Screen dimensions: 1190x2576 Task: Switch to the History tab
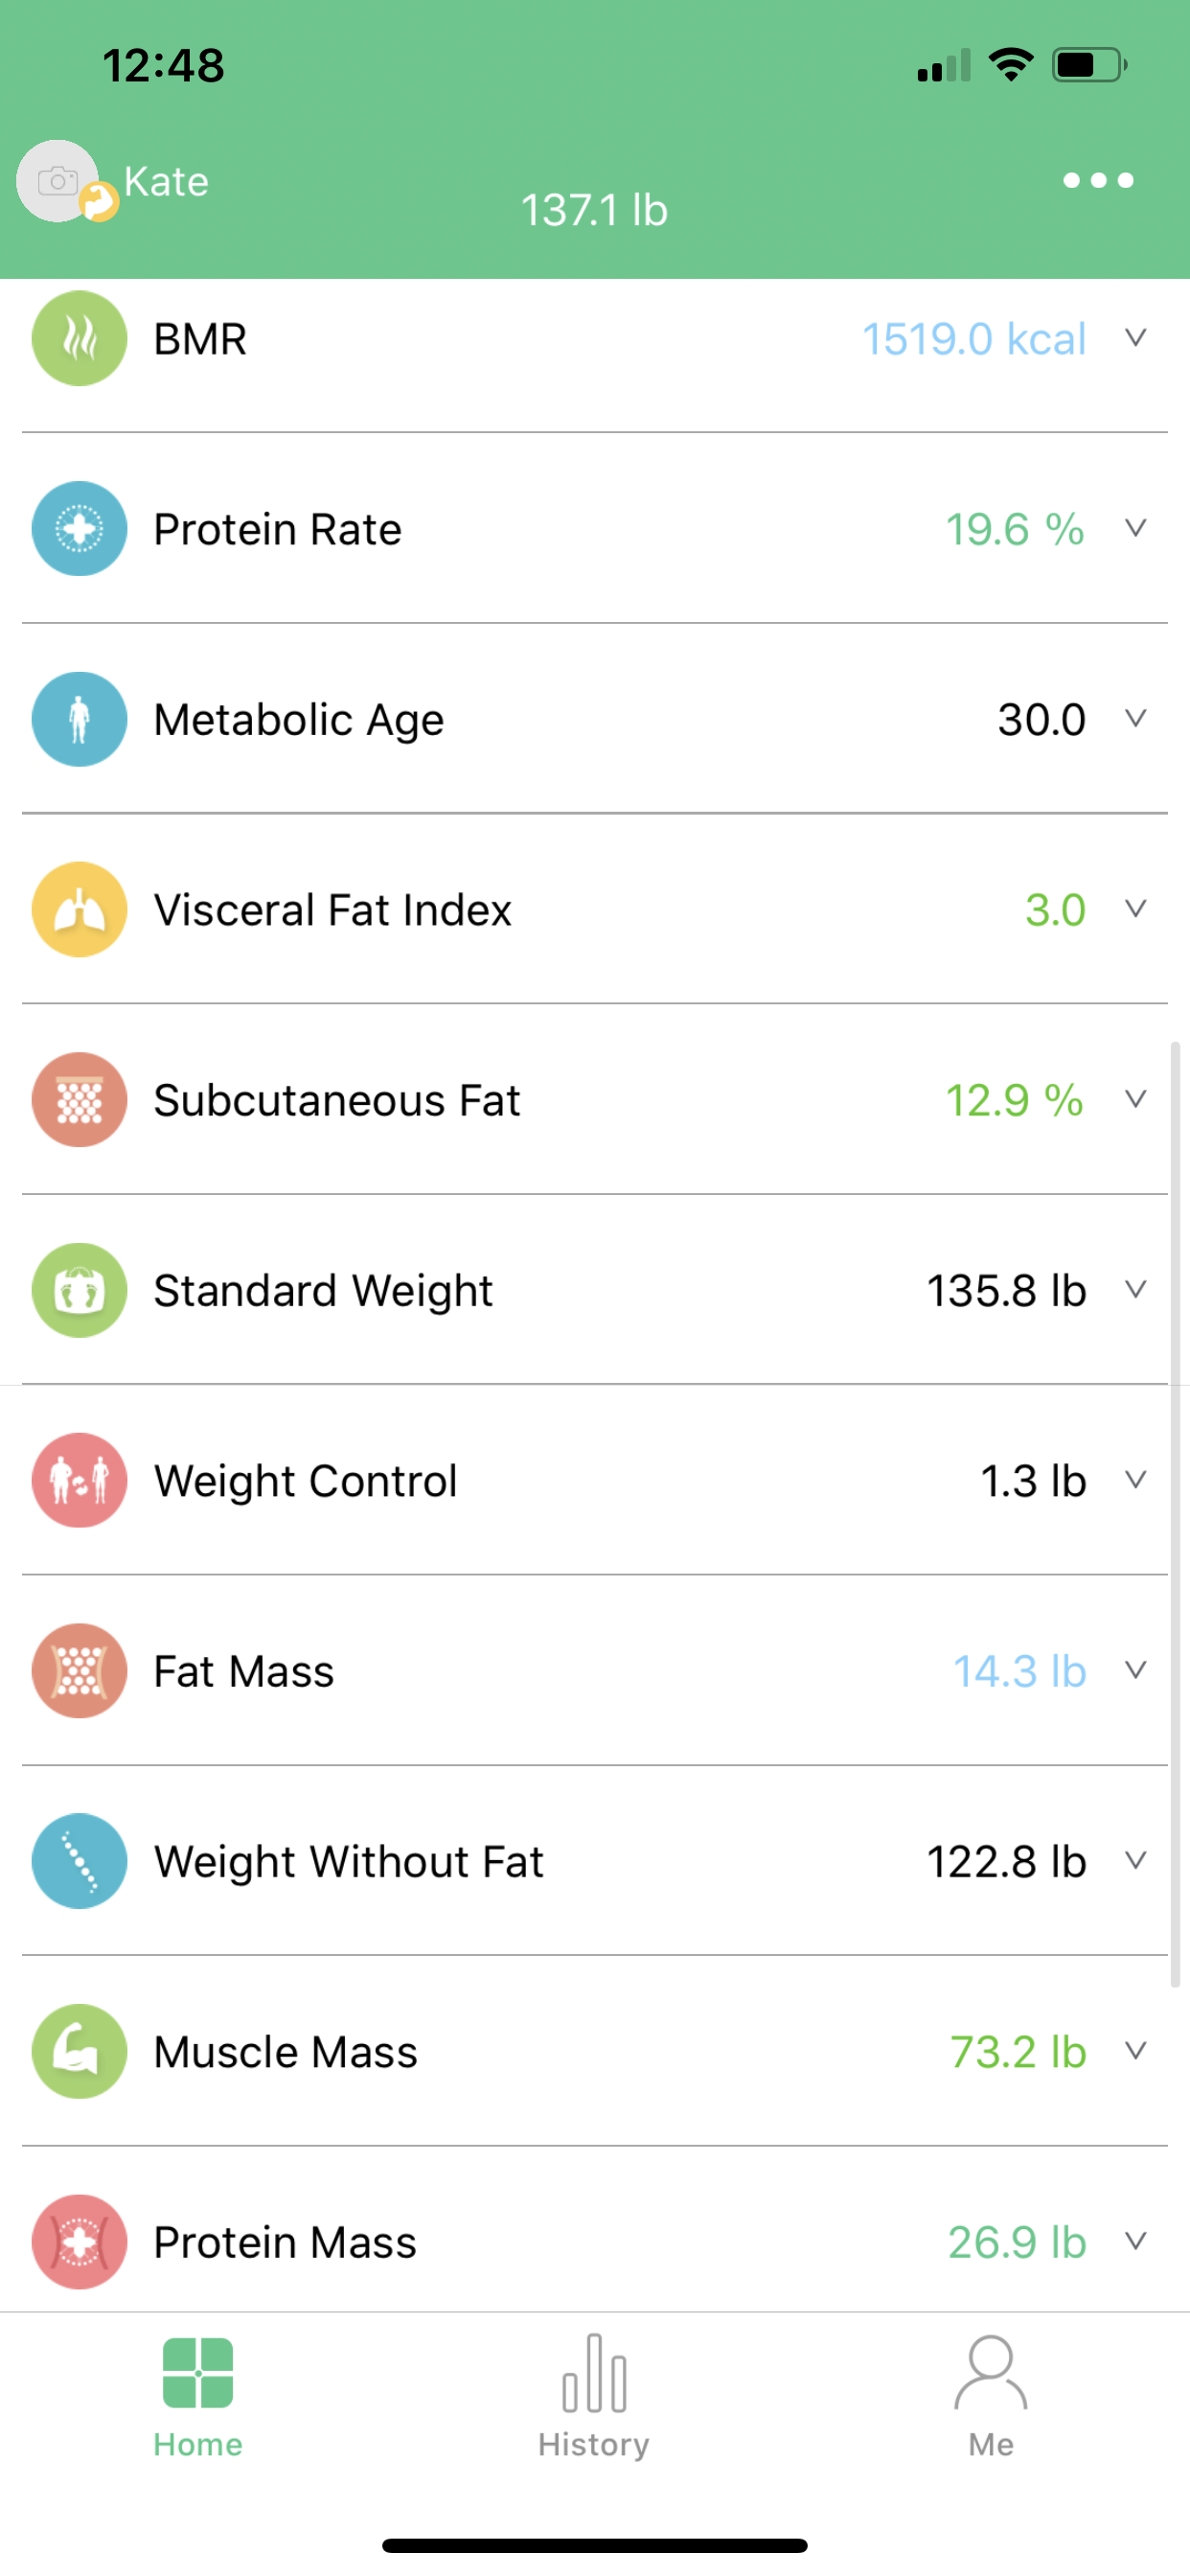pos(594,2395)
